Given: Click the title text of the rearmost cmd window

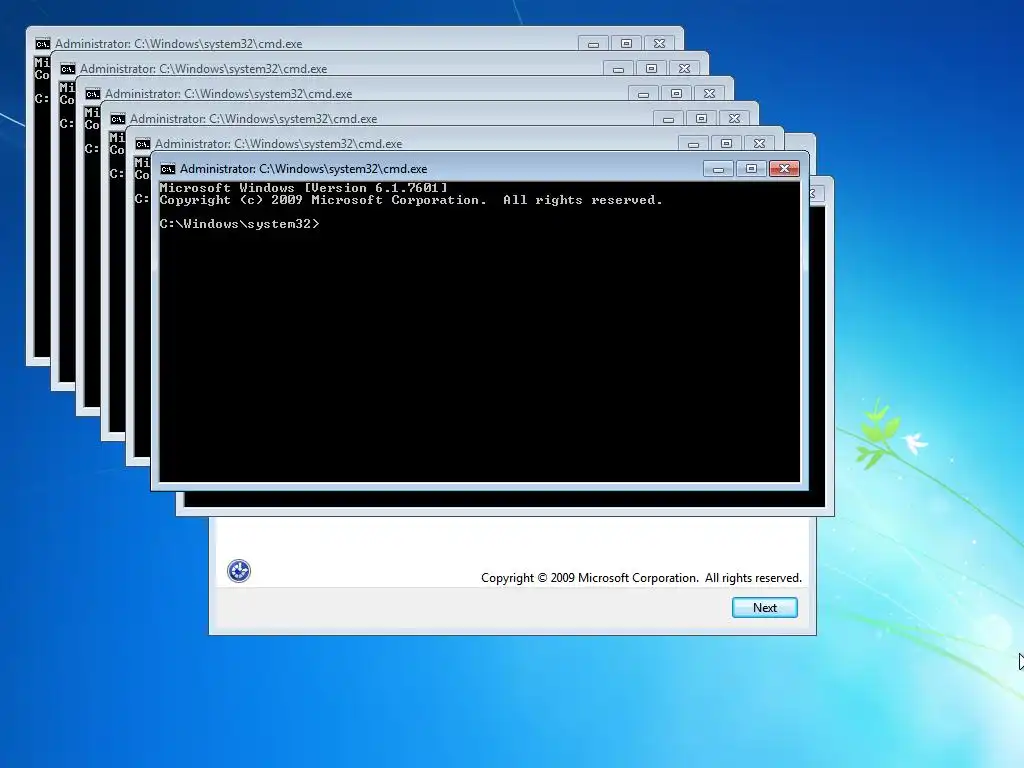Looking at the screenshot, I should 178,44.
